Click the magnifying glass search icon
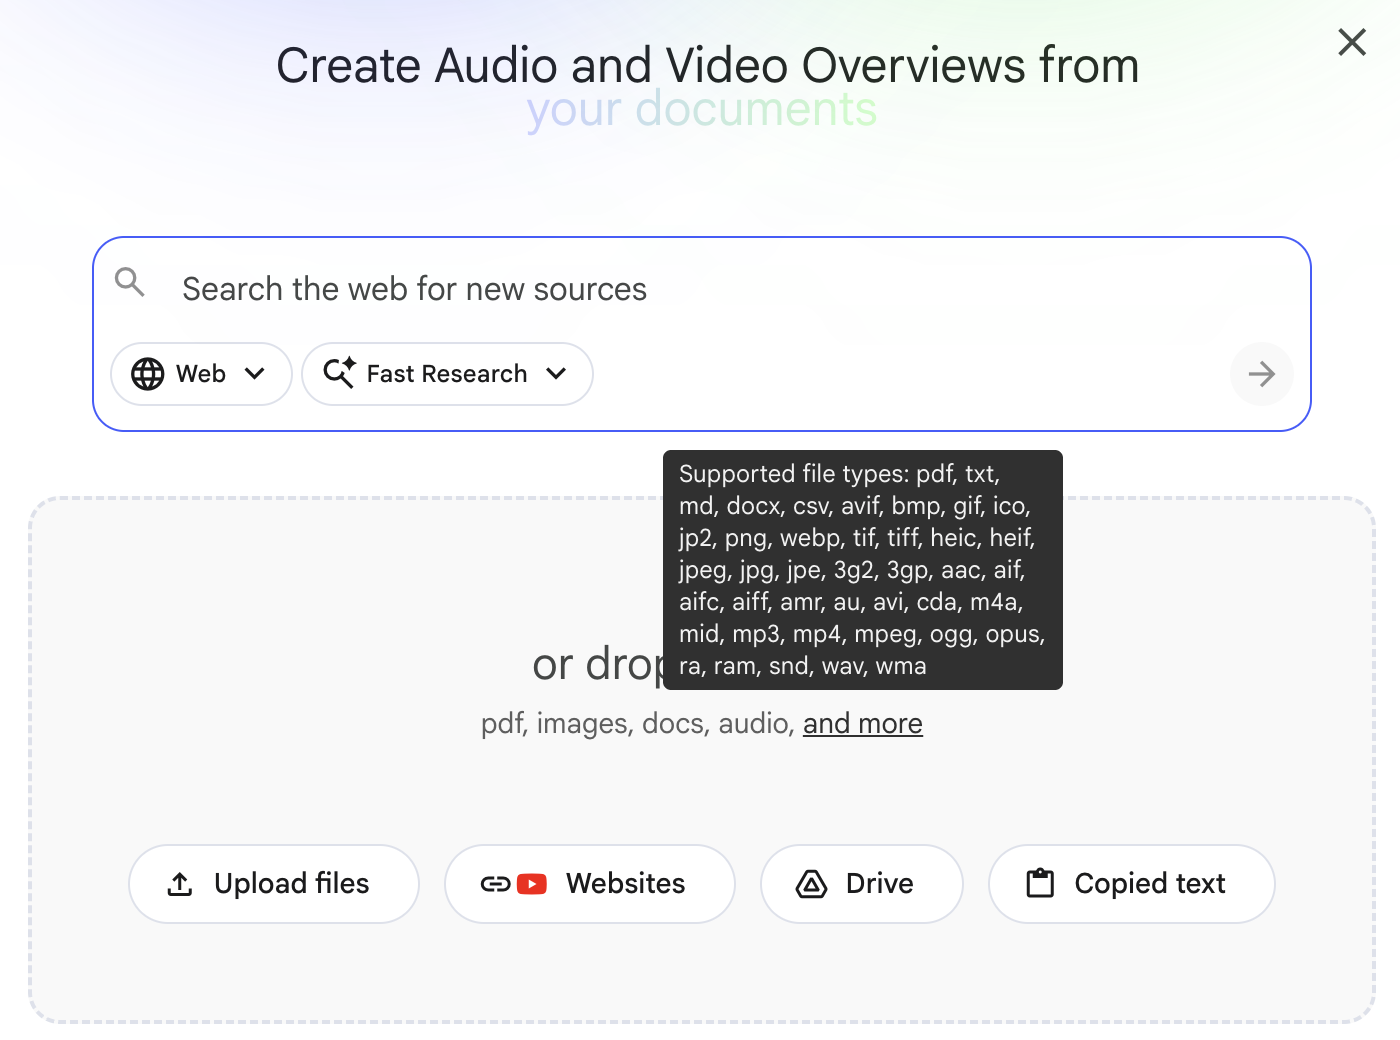The height and width of the screenshot is (1040, 1400). point(130,283)
